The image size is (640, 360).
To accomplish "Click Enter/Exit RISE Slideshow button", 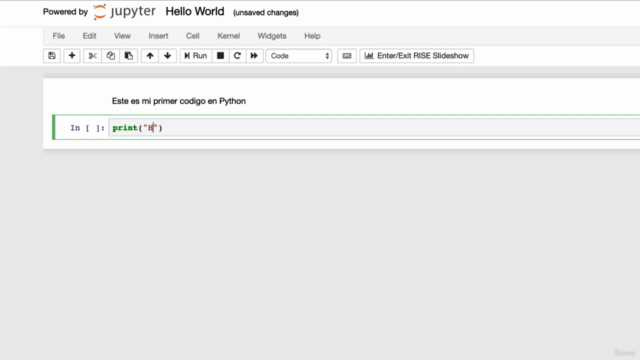I will click(417, 56).
